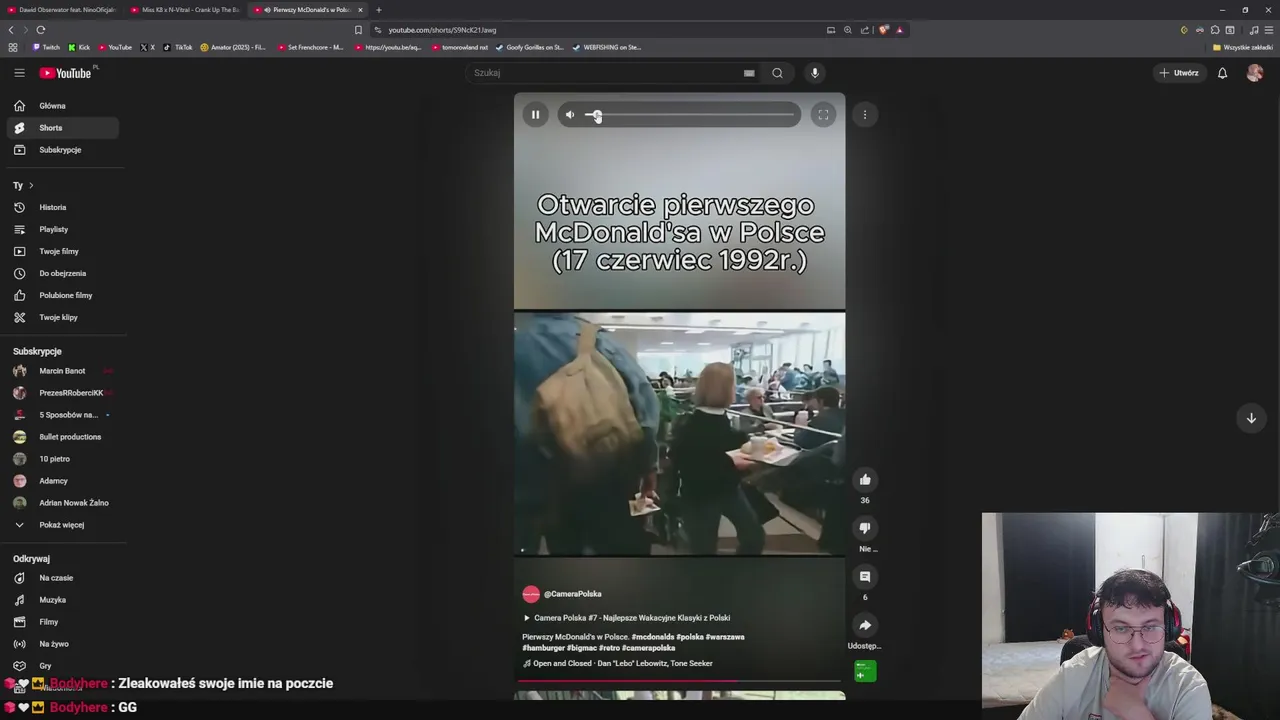Select Shorts in the sidebar
The height and width of the screenshot is (720, 1280).
[62, 128]
